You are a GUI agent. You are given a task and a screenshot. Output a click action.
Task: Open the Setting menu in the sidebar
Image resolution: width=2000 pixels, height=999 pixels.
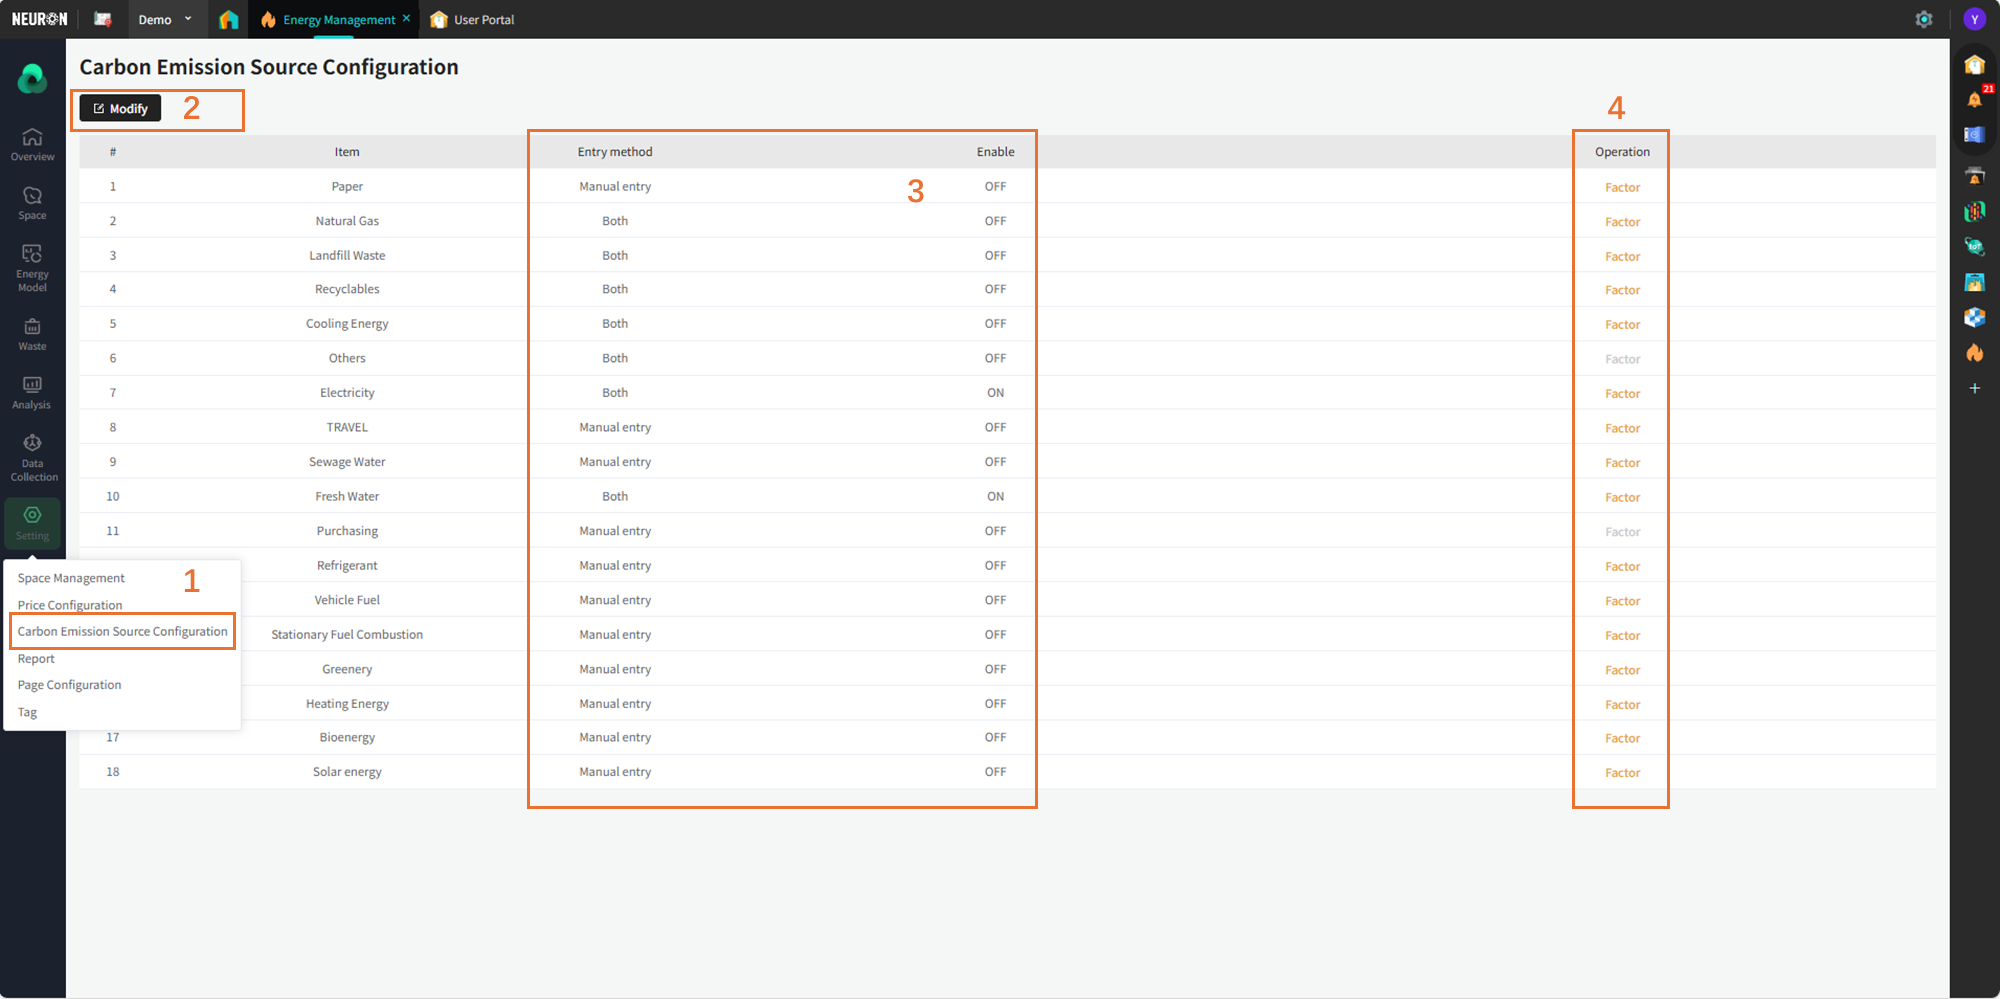coord(32,523)
